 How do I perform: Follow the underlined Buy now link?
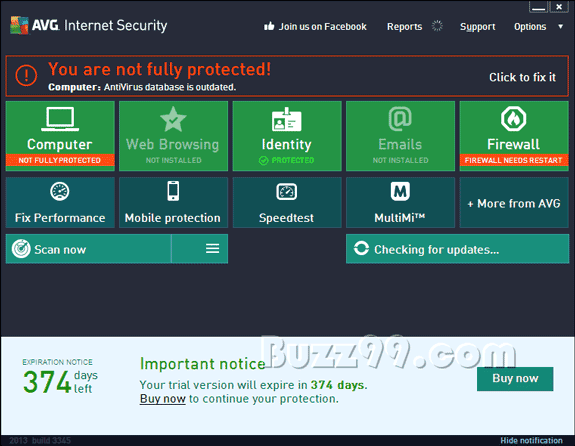(x=162, y=399)
